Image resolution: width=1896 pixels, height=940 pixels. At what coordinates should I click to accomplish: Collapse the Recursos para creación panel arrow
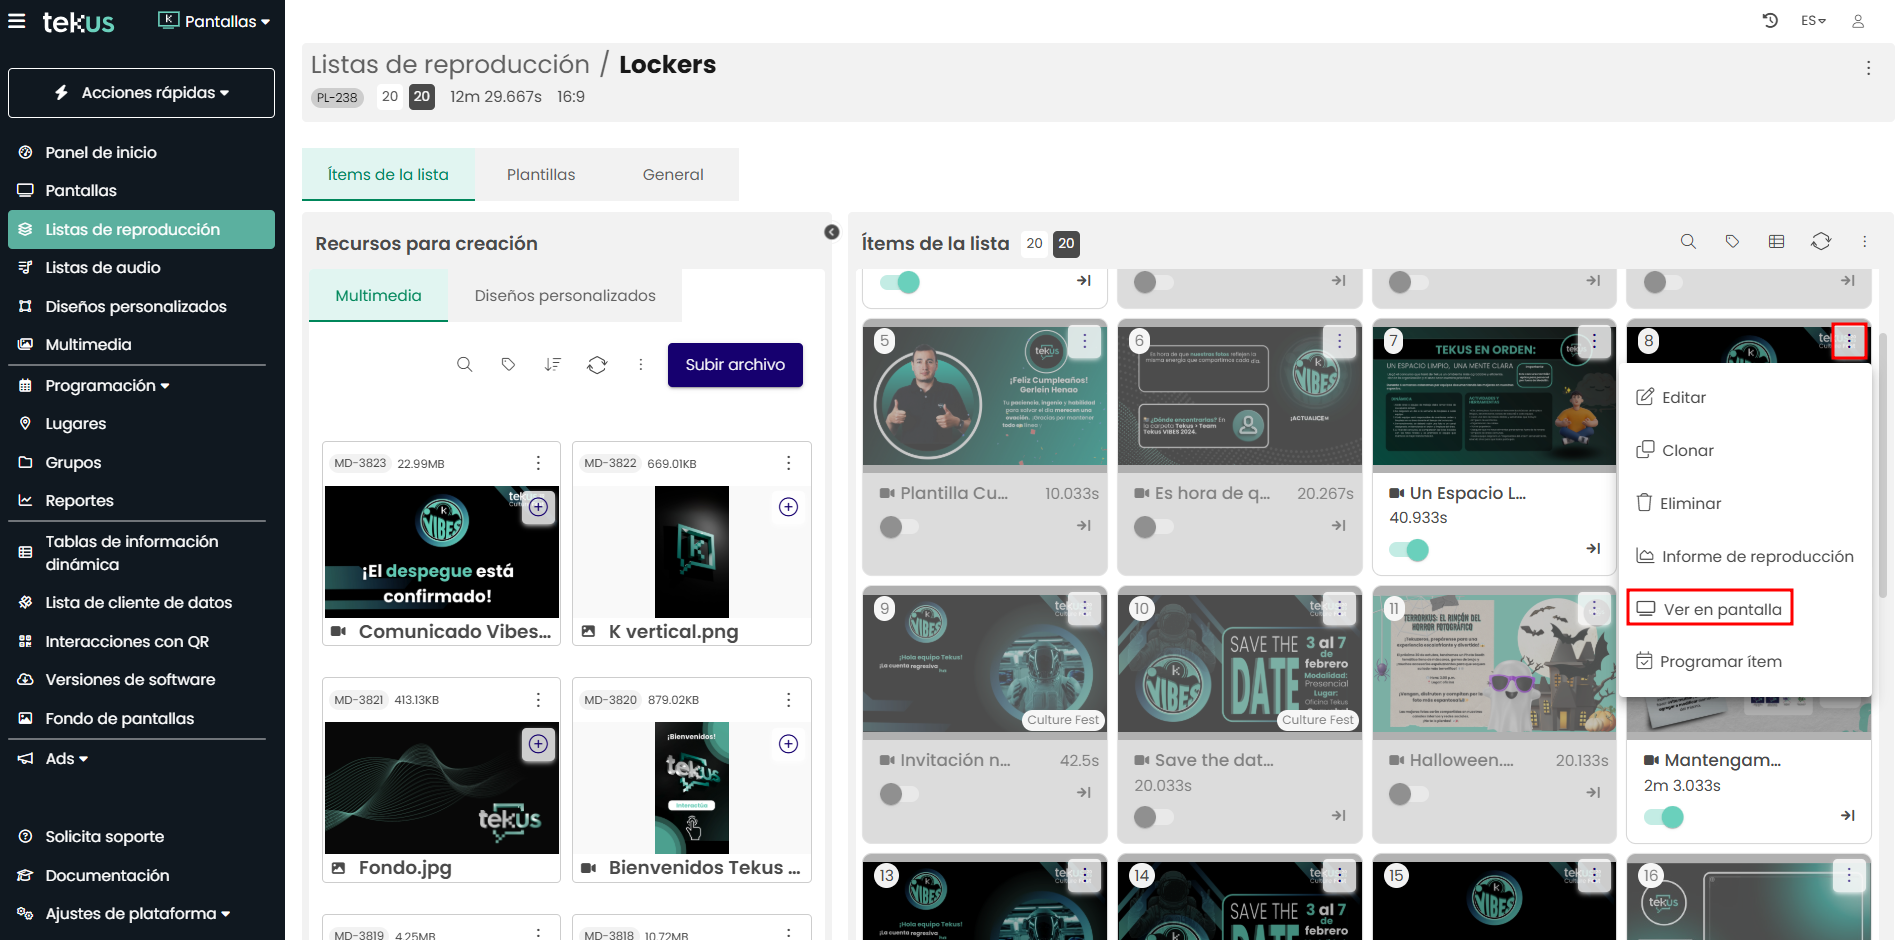coord(831,232)
